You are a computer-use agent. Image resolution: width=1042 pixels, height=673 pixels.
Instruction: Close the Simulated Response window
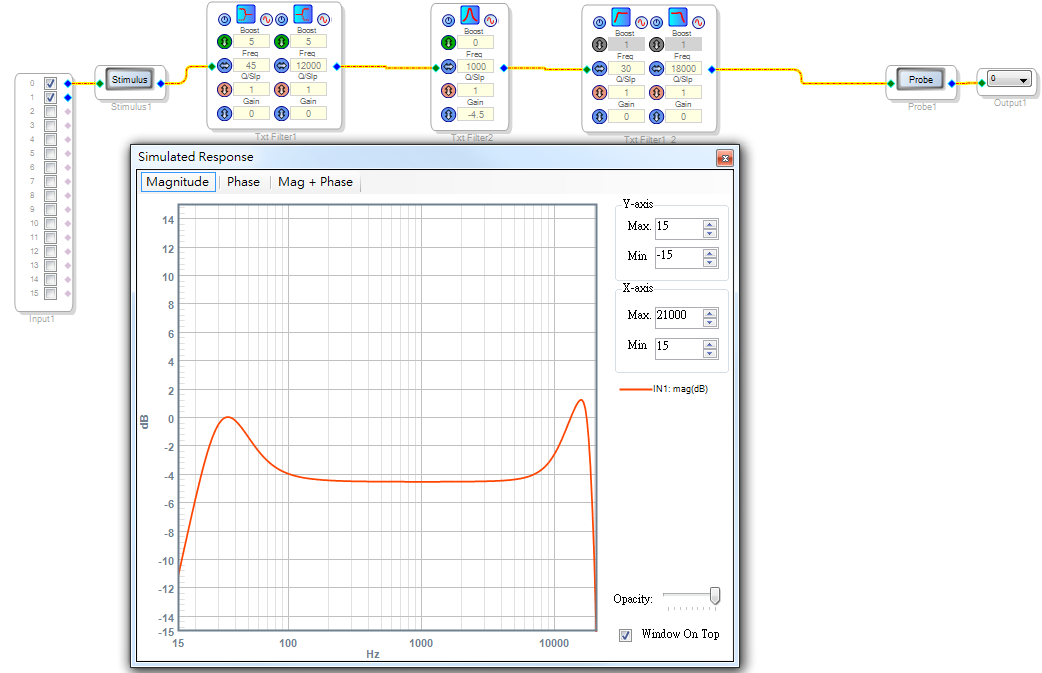point(725,158)
